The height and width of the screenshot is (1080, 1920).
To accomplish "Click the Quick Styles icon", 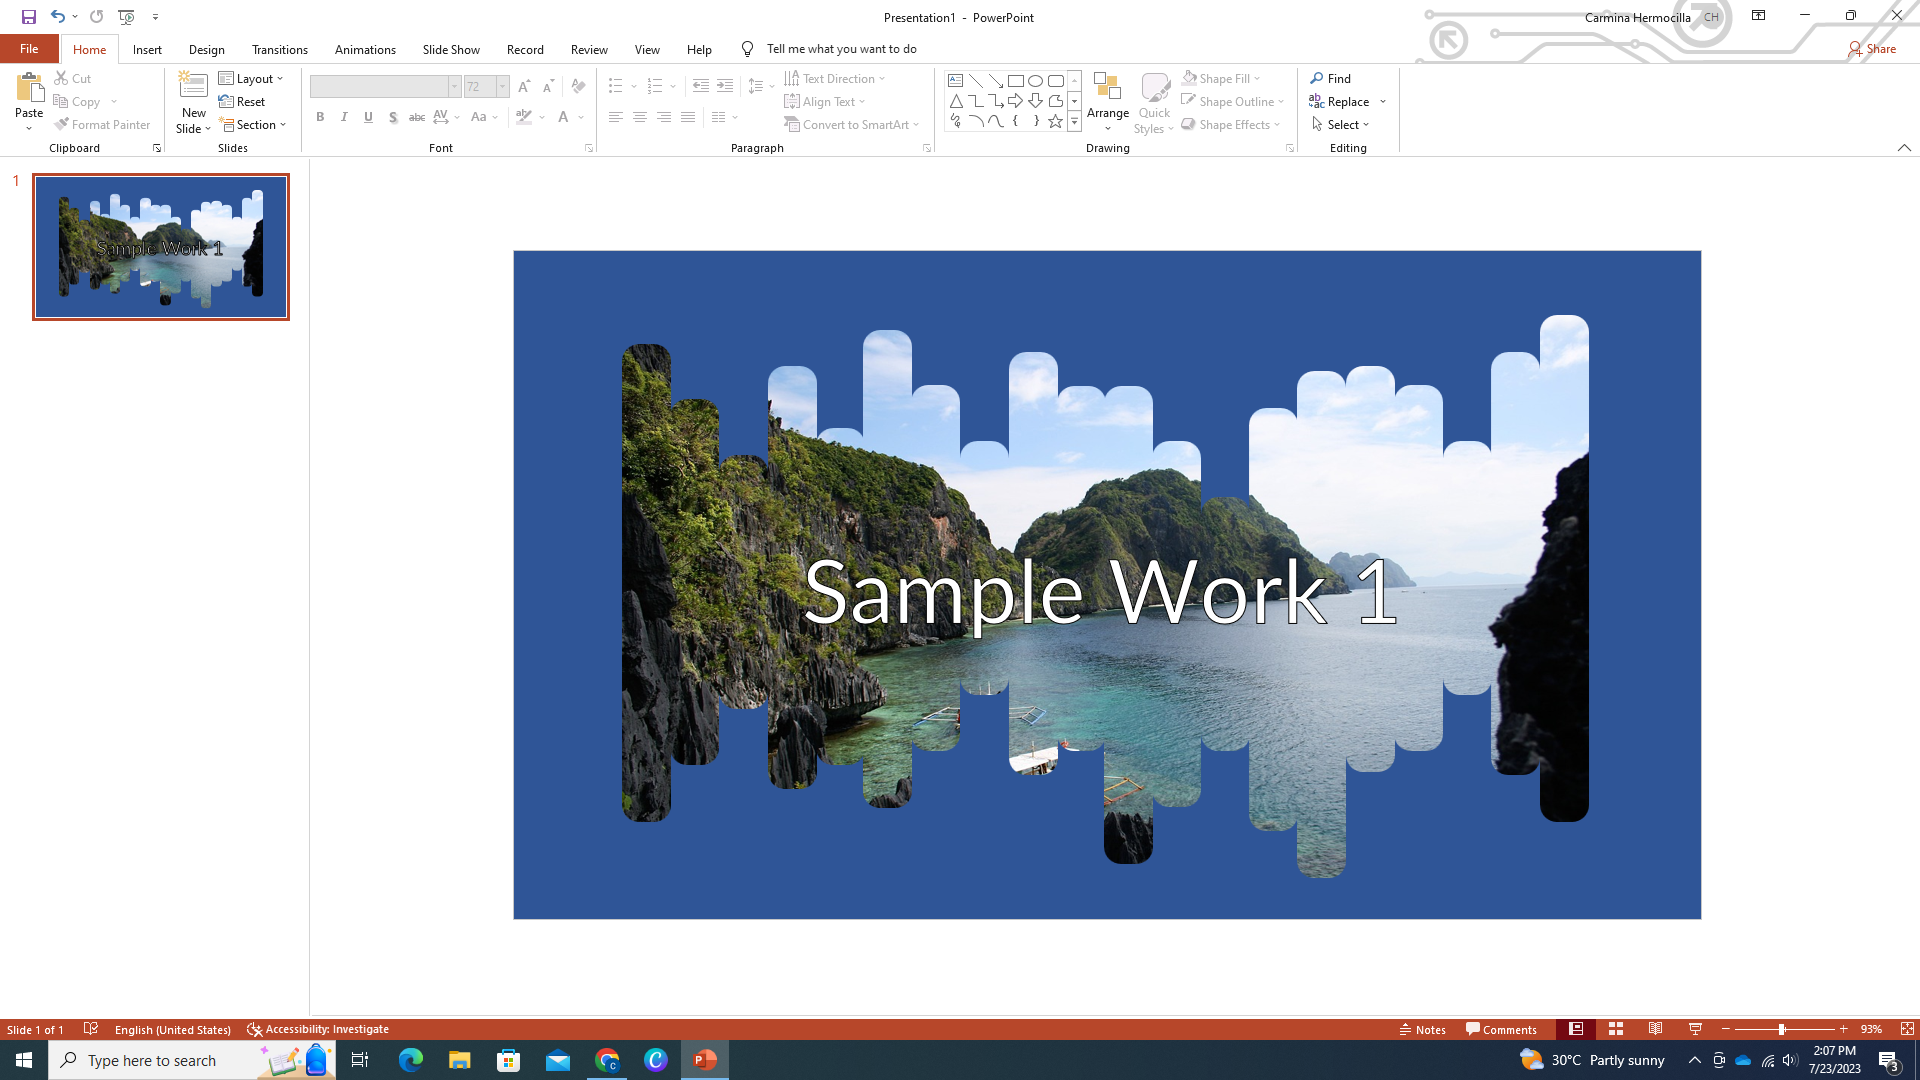I will pyautogui.click(x=1155, y=87).
